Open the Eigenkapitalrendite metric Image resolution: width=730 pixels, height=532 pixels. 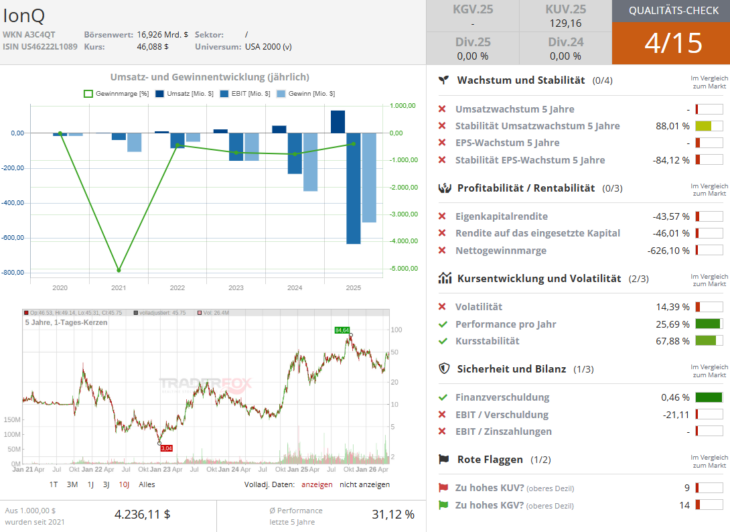coord(501,216)
